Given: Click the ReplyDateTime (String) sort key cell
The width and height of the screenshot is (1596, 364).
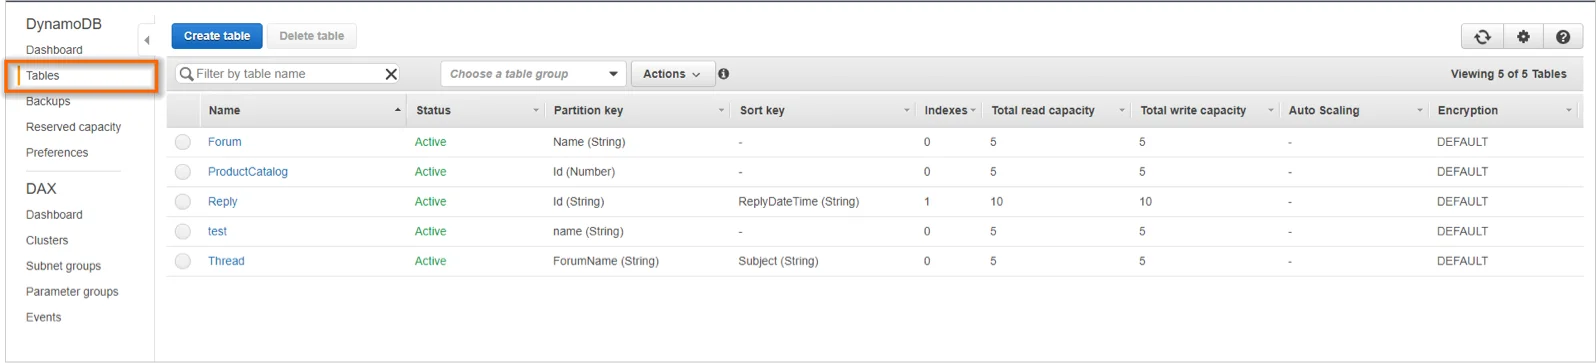Looking at the screenshot, I should click(799, 202).
